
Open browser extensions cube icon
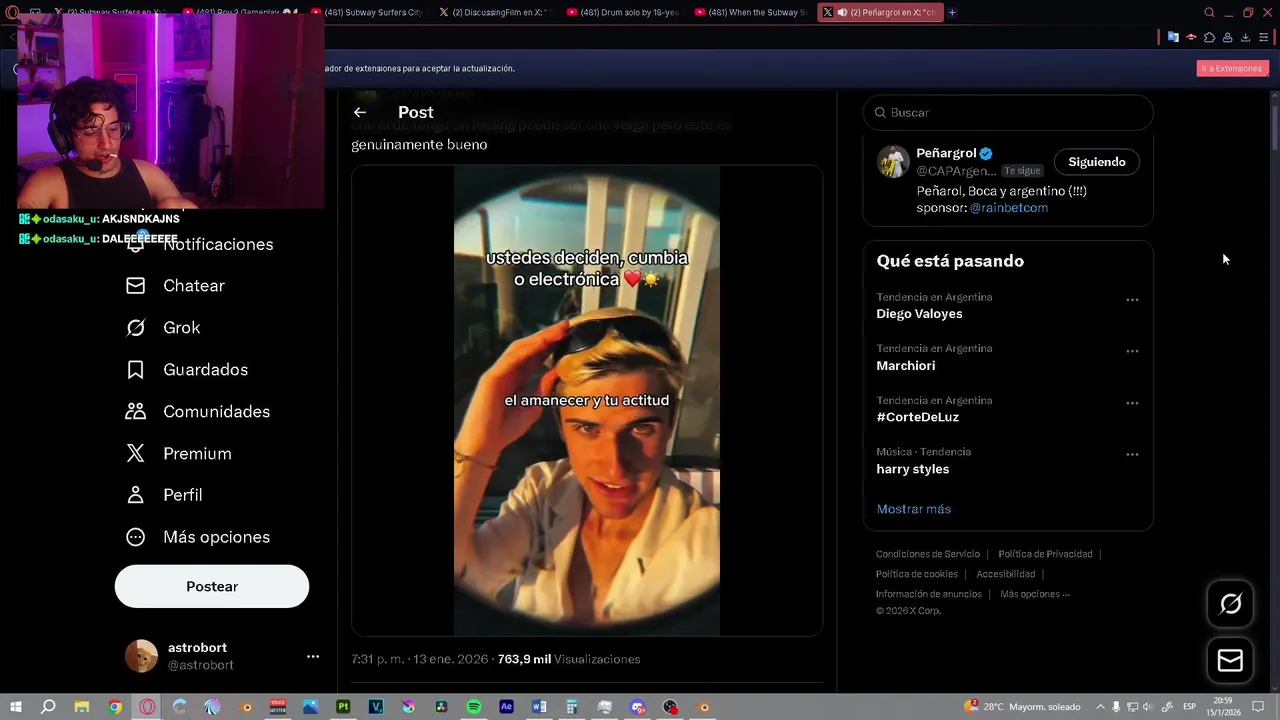point(1209,37)
